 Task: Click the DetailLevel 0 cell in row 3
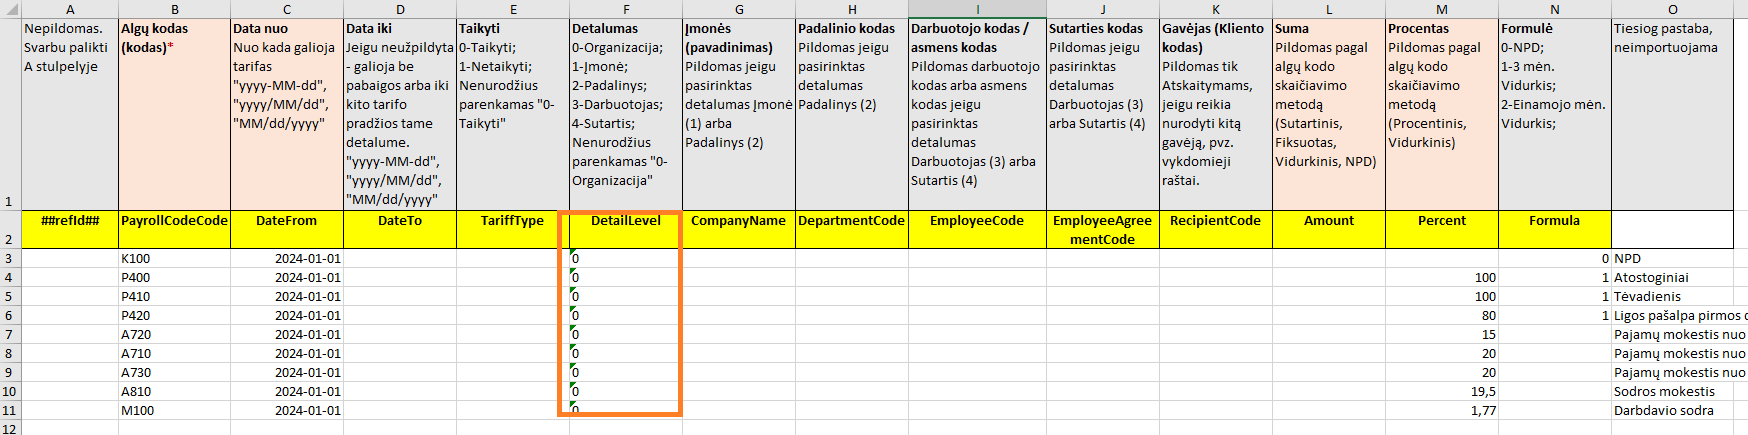pyautogui.click(x=626, y=258)
